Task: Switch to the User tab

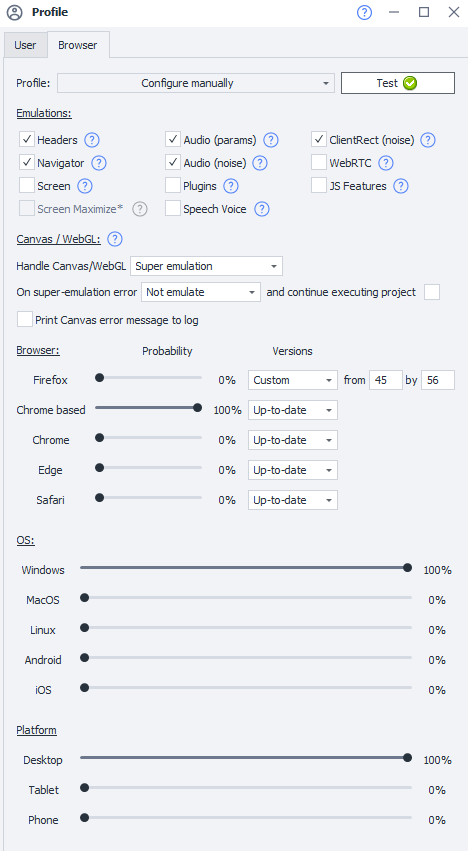Action: click(26, 45)
